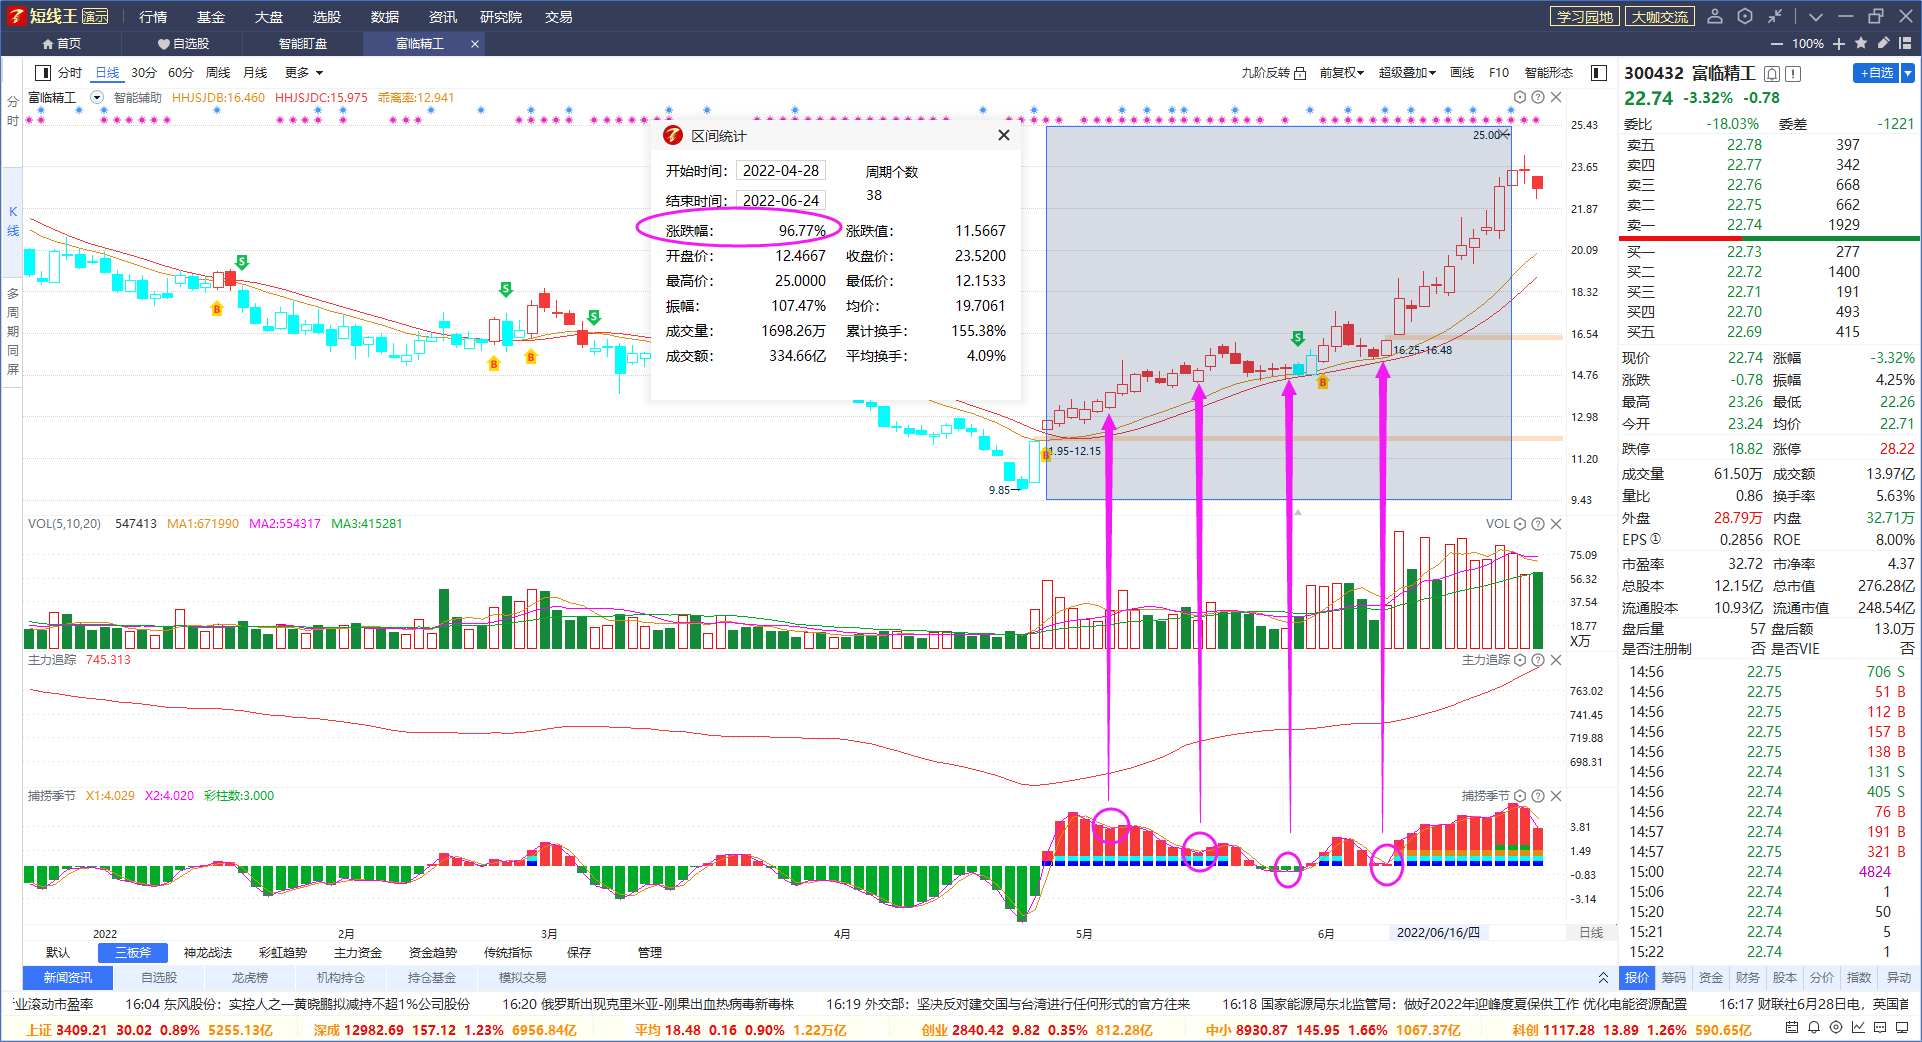1922x1042 pixels.
Task: Close the 富临精工 tab
Action: click(475, 44)
